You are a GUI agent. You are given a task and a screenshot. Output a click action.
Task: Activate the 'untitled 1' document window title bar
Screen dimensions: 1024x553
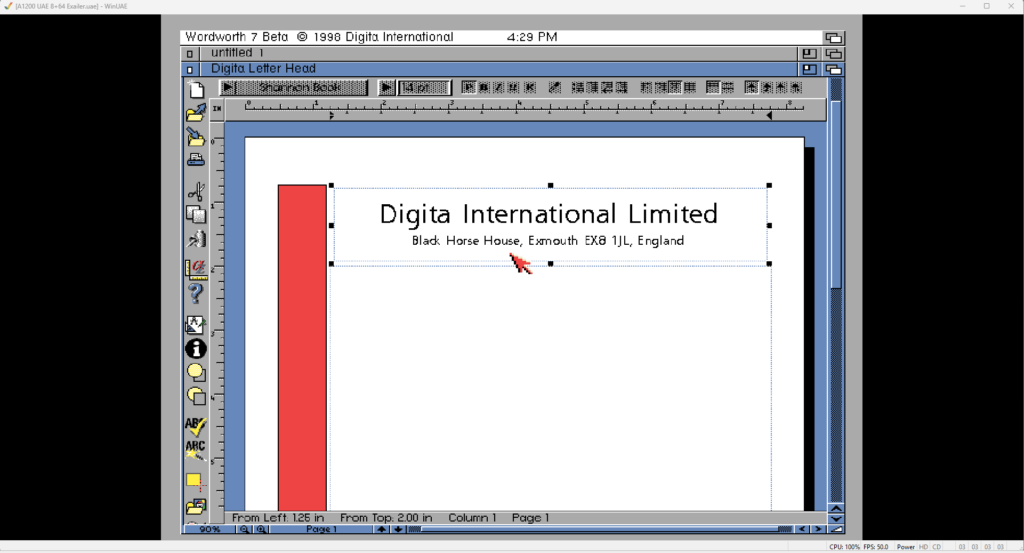pos(498,53)
